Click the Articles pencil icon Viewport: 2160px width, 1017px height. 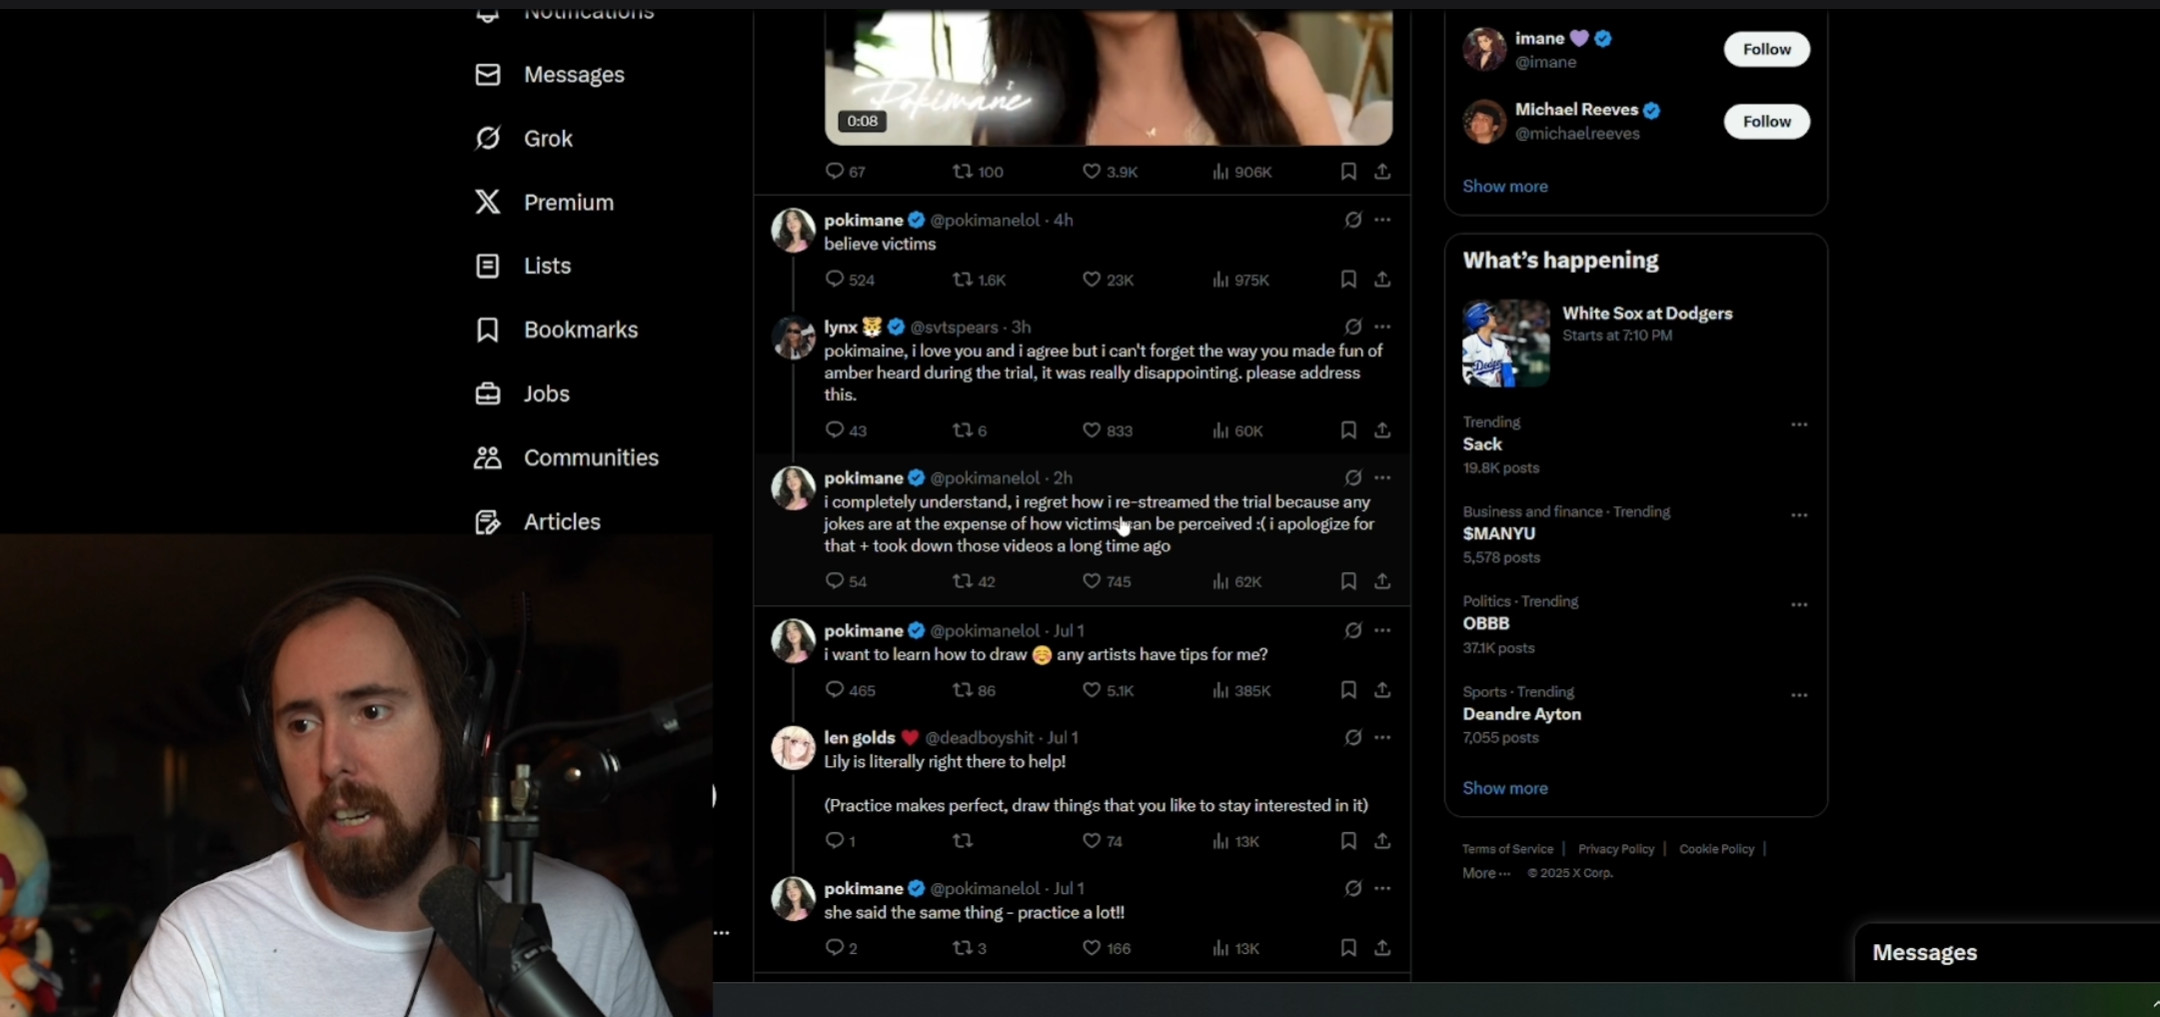[x=487, y=522]
